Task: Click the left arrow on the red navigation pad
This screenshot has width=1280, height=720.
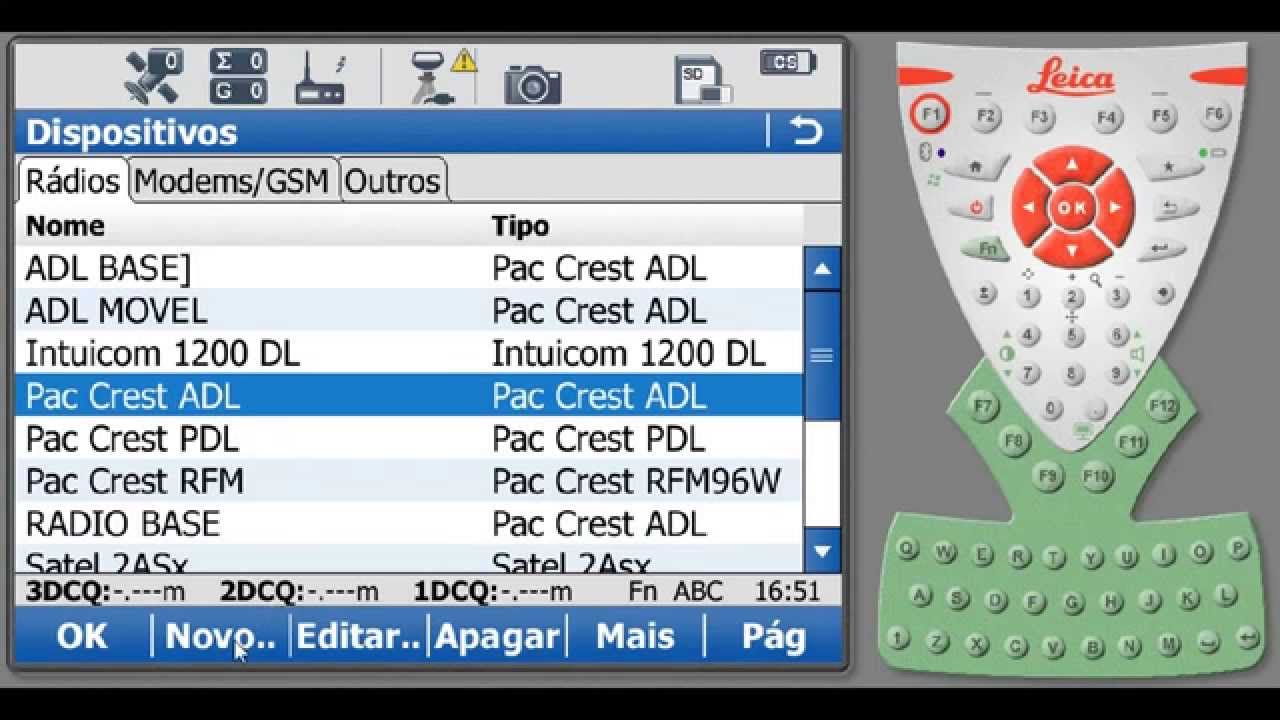Action: [x=1029, y=208]
